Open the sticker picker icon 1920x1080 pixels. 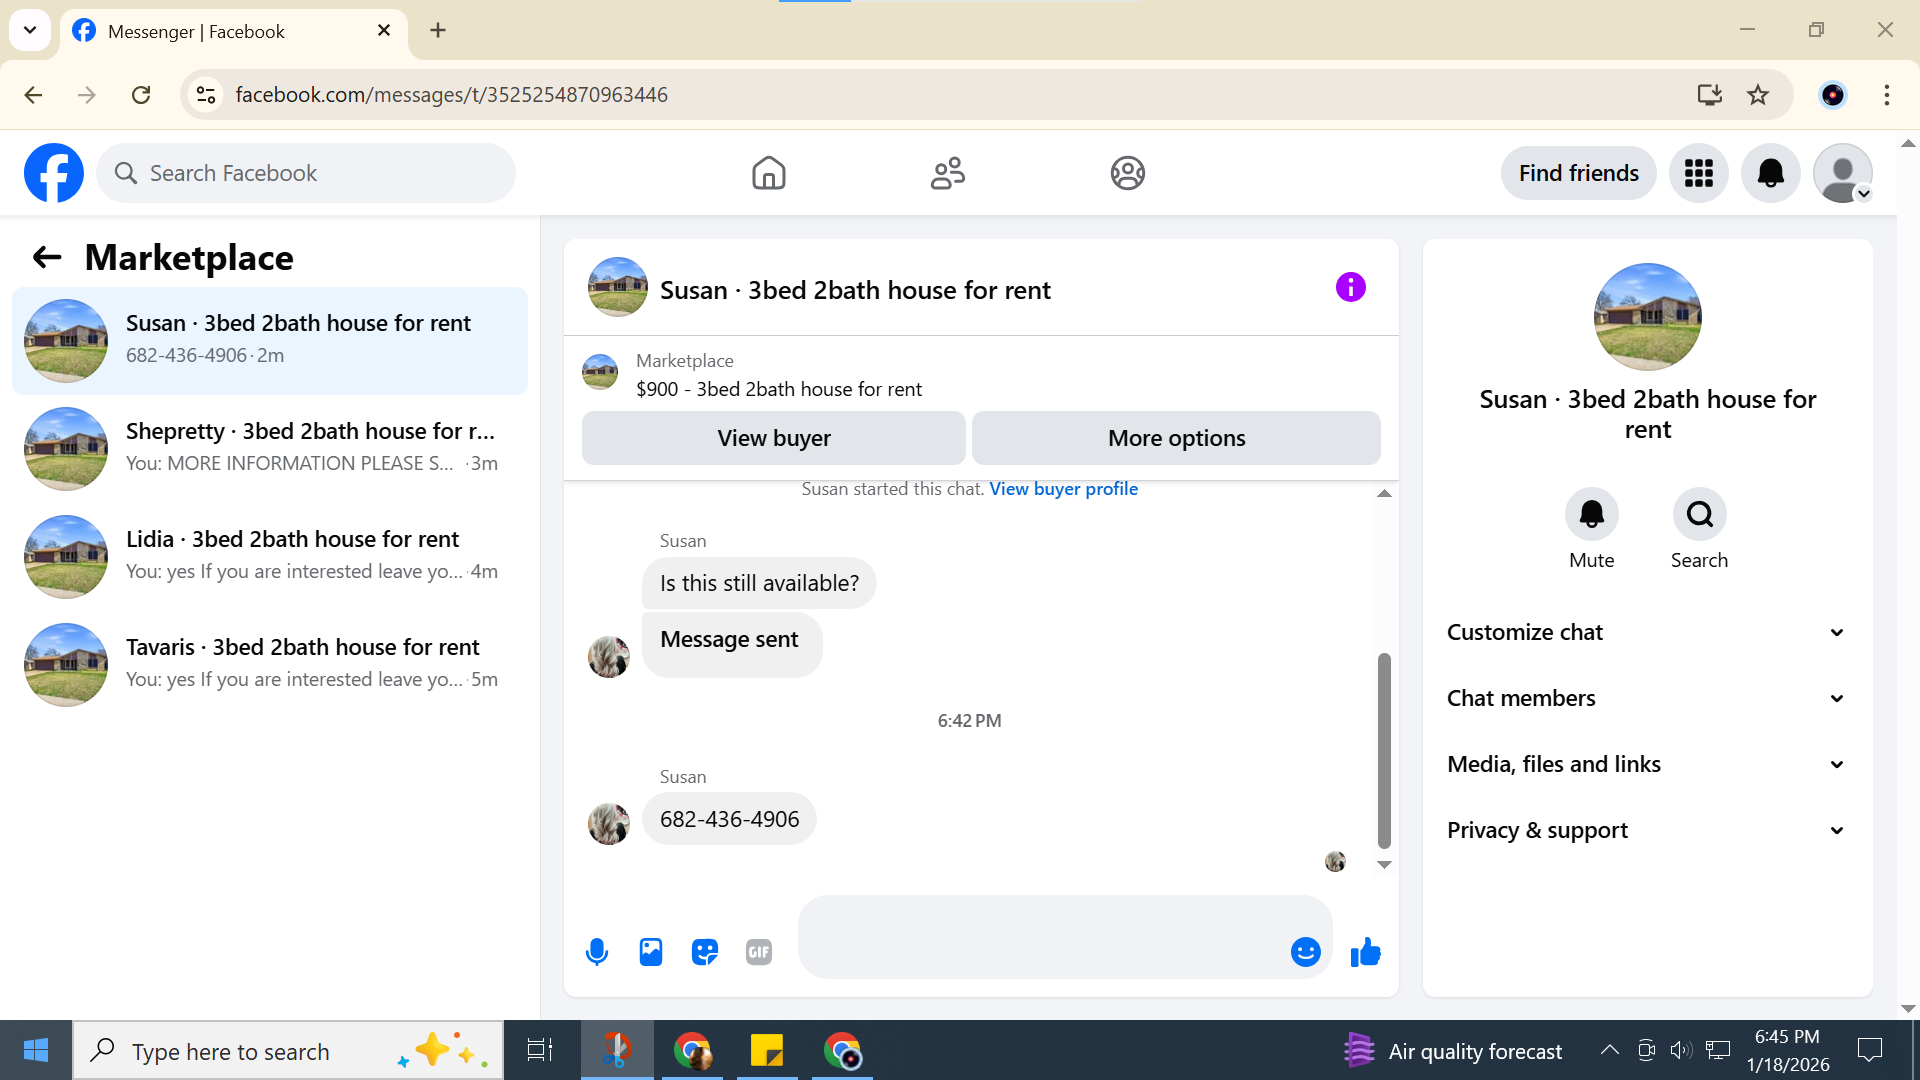pos(705,952)
